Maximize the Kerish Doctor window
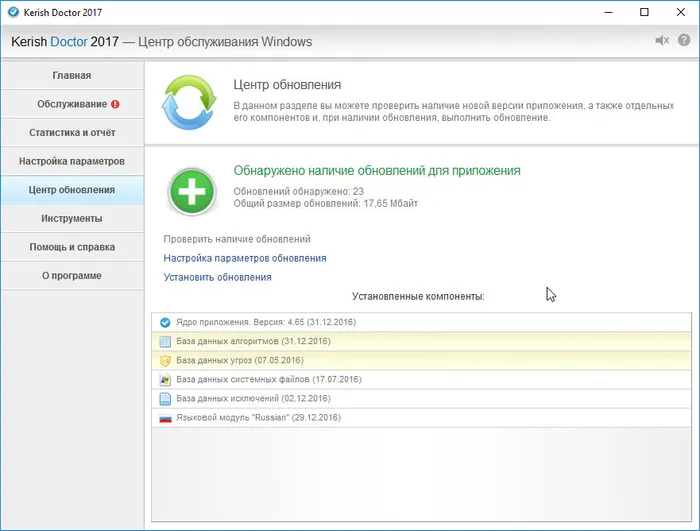 coord(644,12)
